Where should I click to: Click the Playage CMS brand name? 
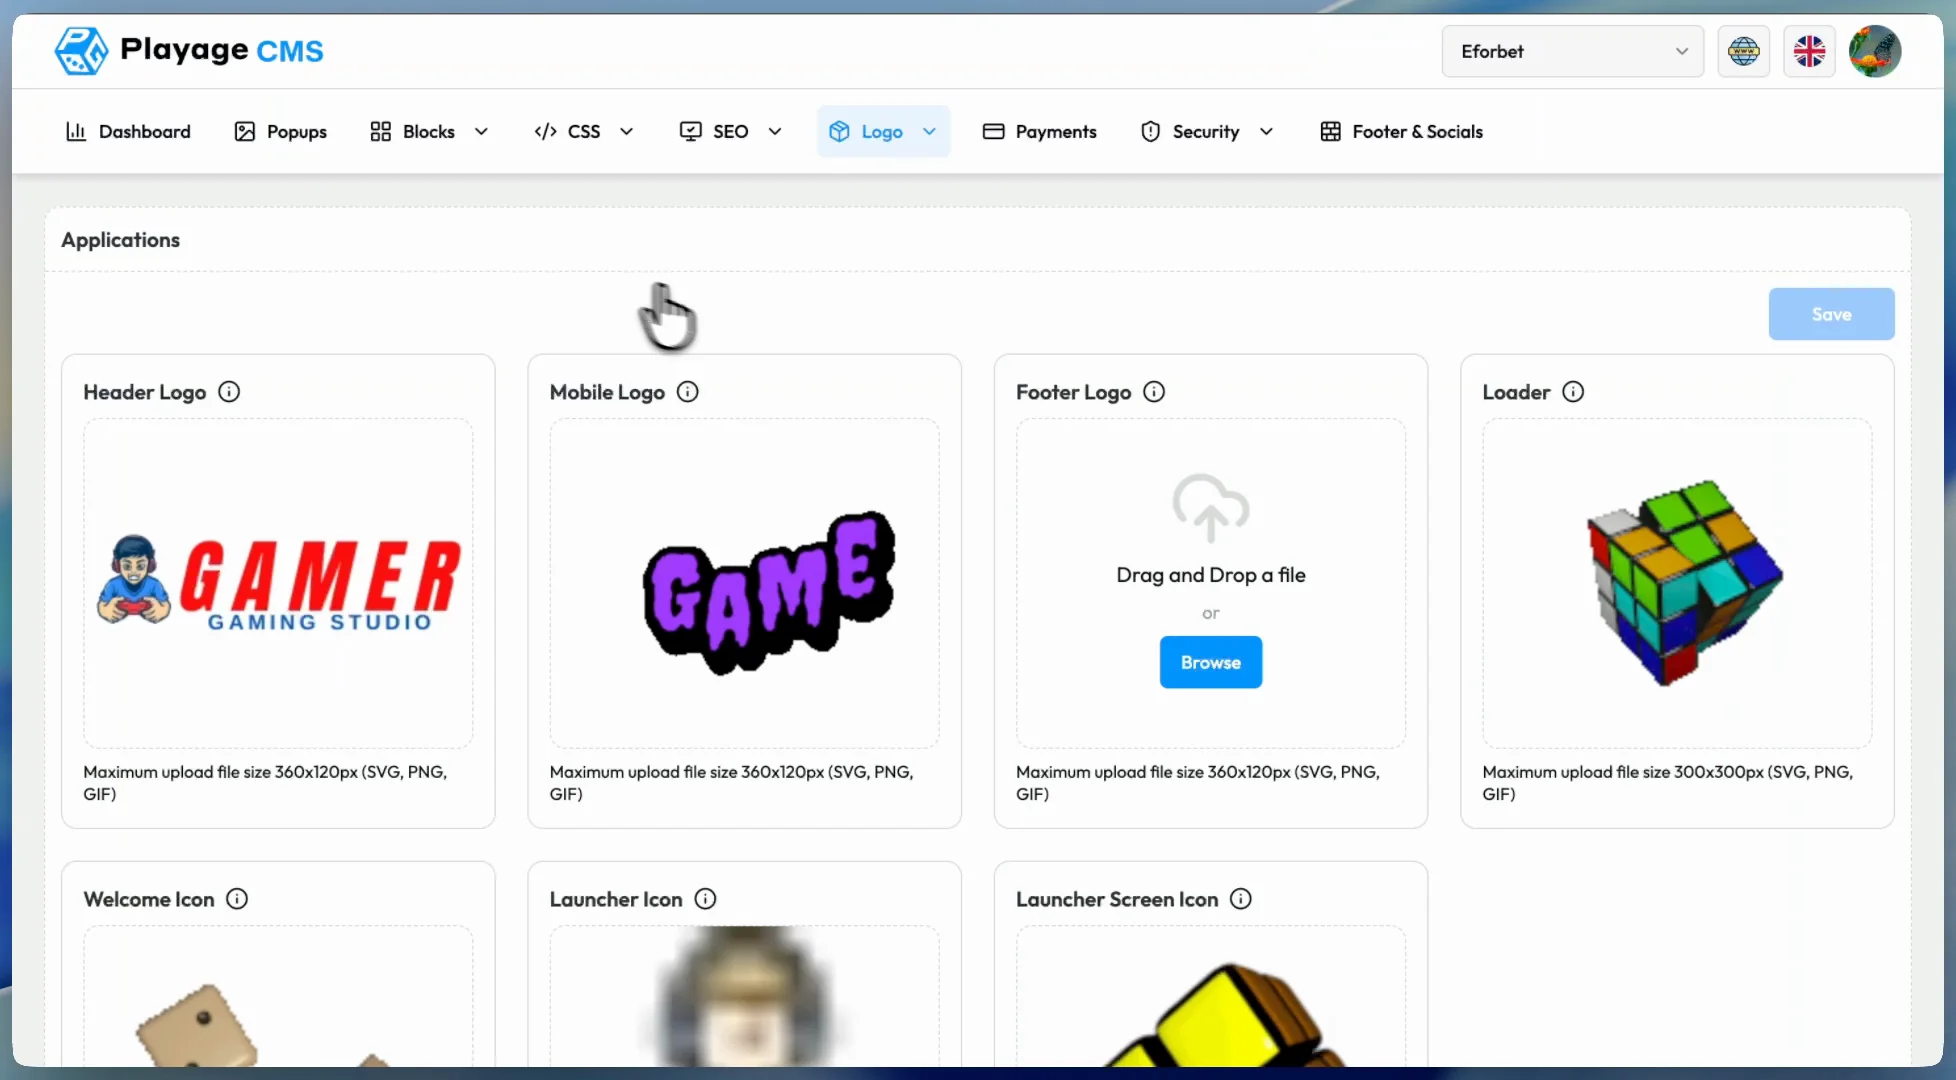[222, 49]
